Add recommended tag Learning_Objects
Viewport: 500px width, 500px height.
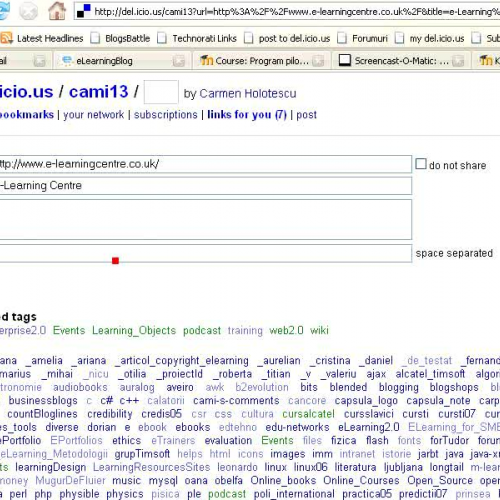point(134,331)
